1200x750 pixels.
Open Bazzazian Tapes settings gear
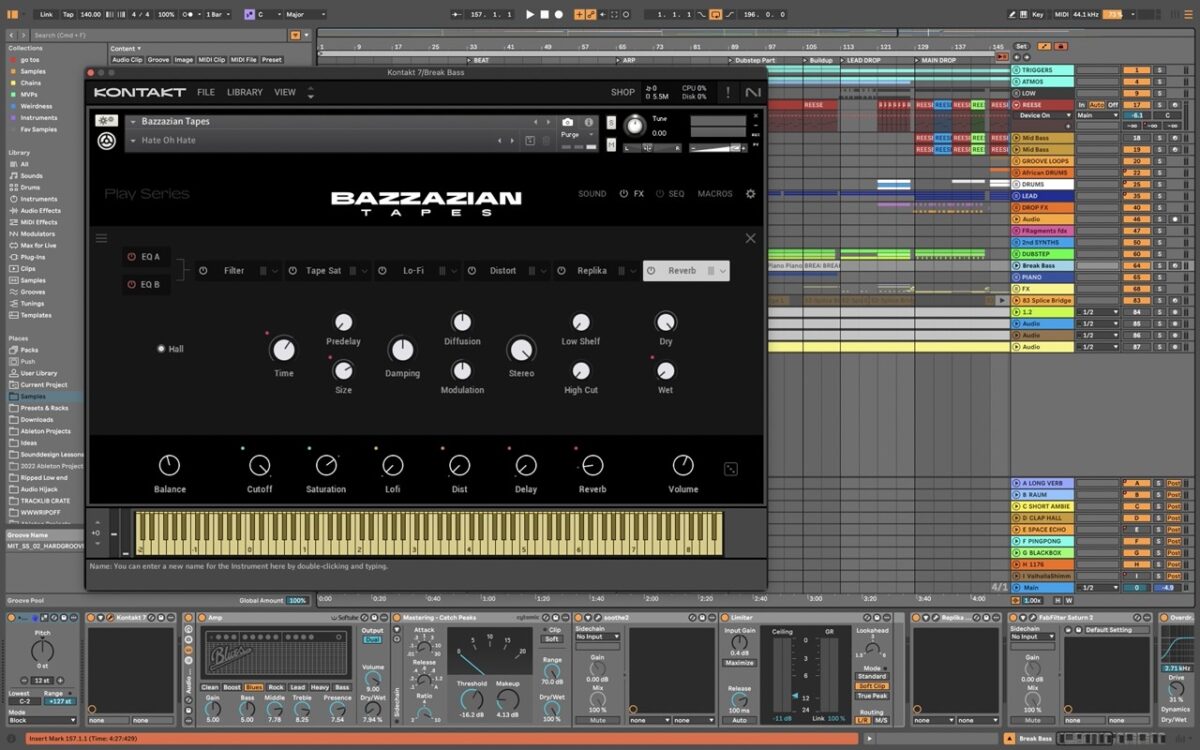[x=750, y=194]
